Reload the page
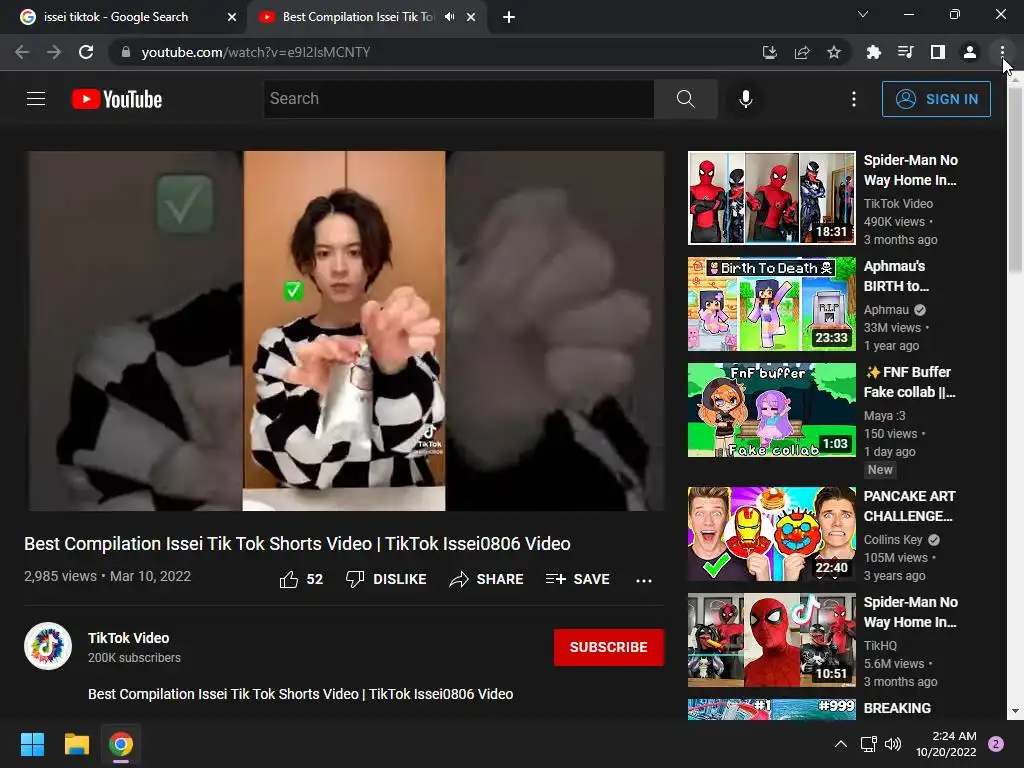 tap(86, 52)
